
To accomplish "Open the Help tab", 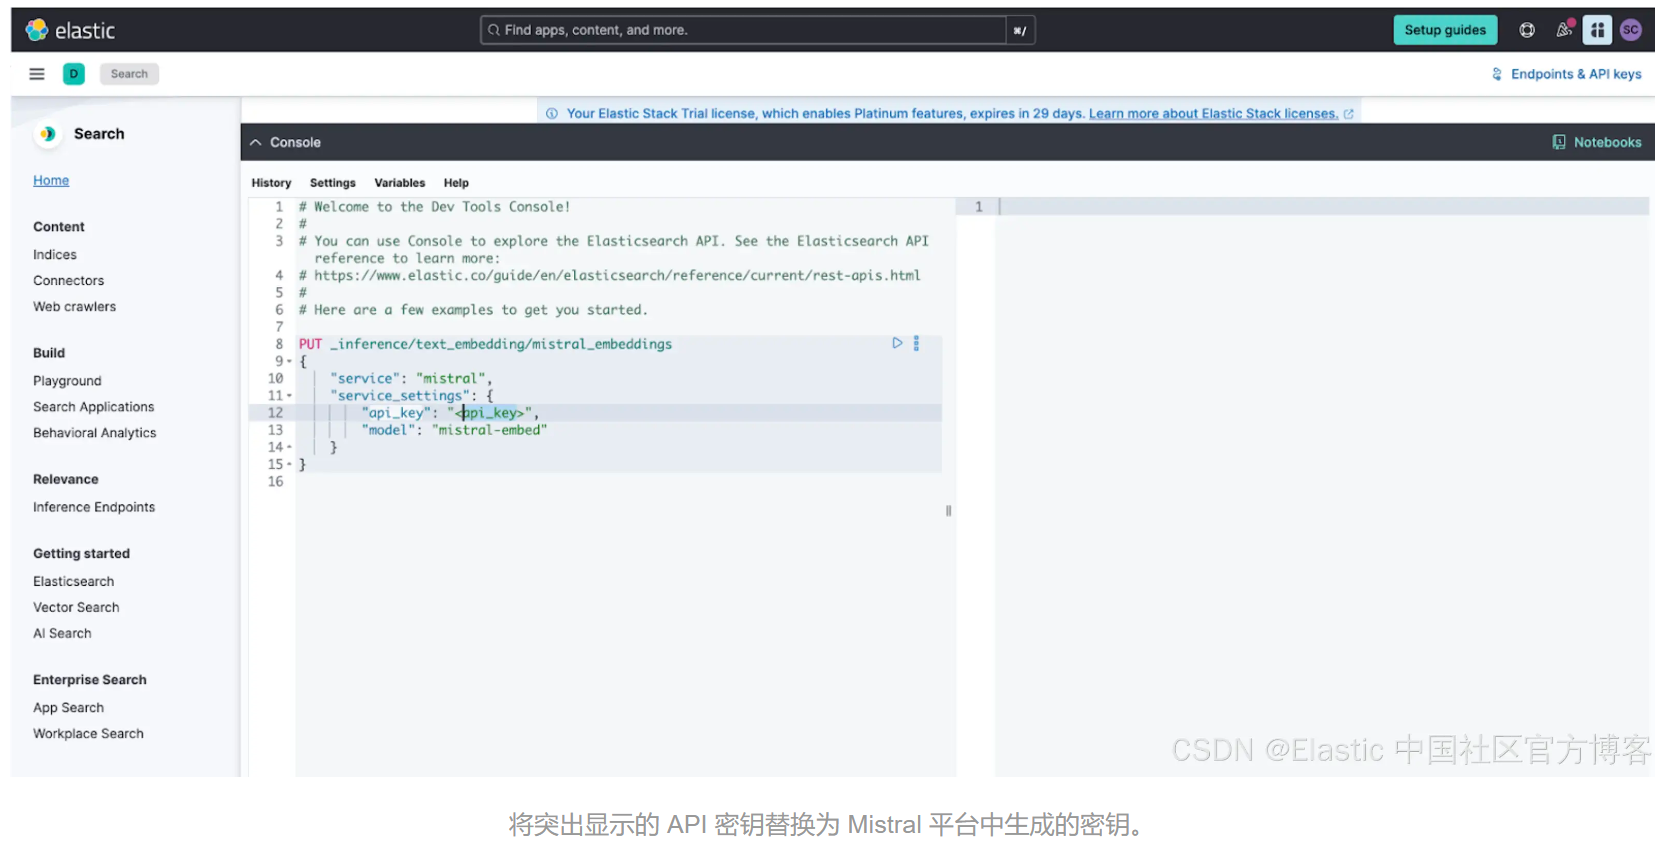I will (456, 183).
